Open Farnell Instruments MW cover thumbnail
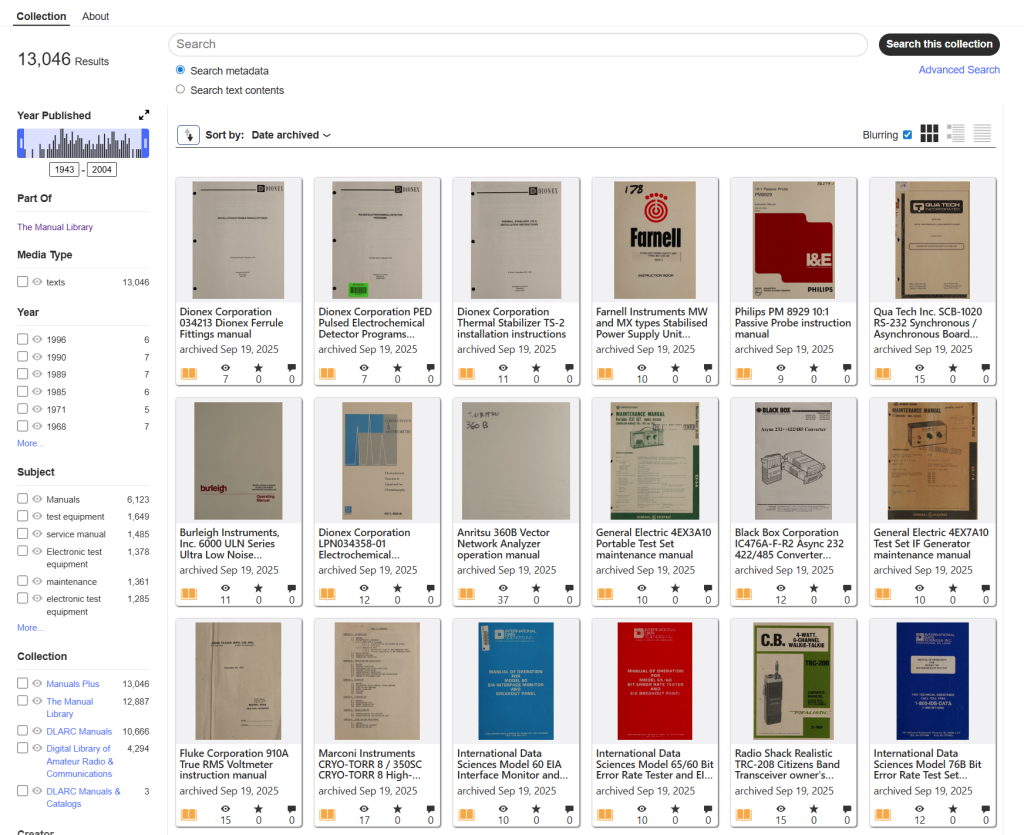The width and height of the screenshot is (1024, 835). coord(655,240)
